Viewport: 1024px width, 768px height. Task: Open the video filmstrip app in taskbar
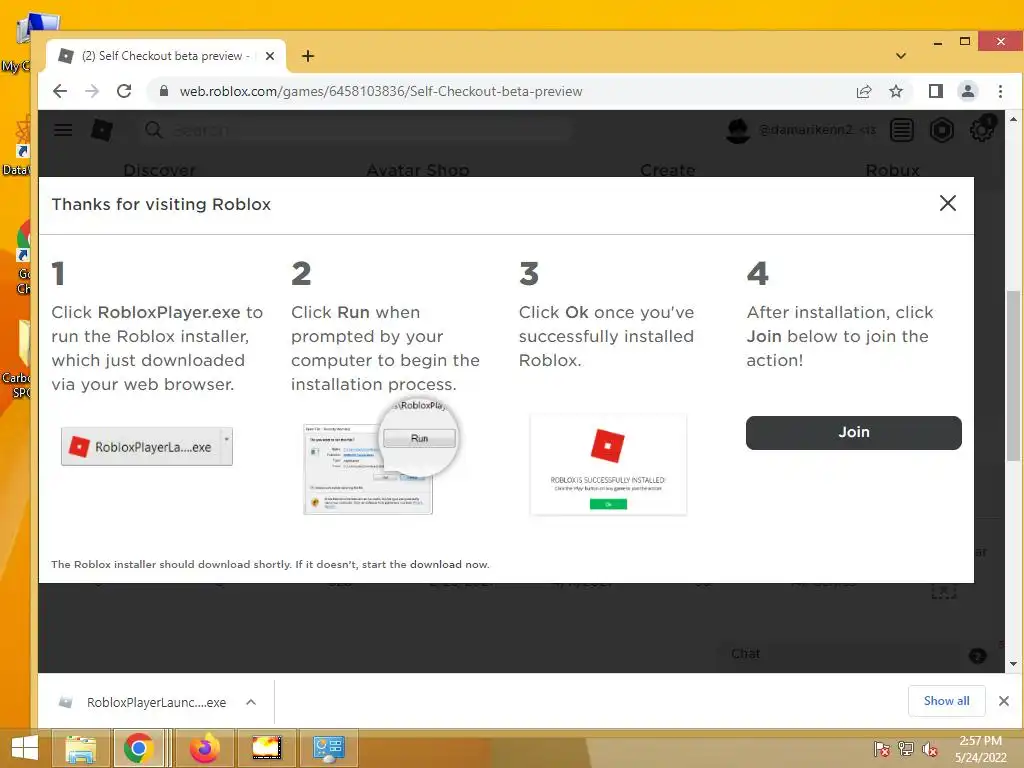(266, 748)
